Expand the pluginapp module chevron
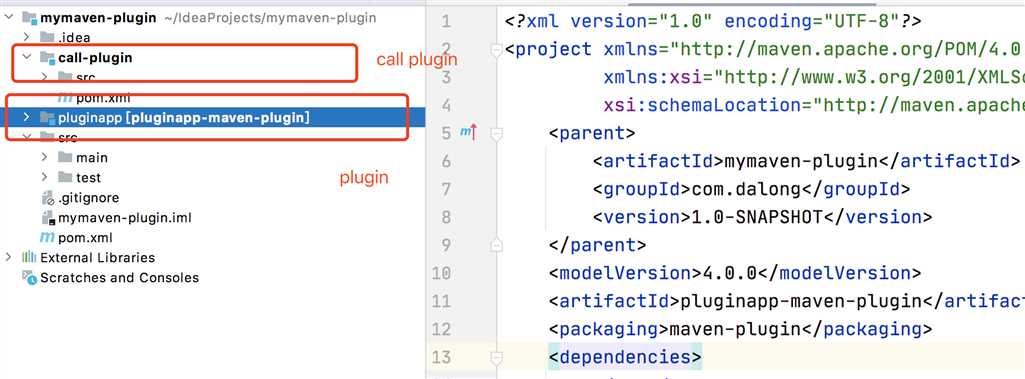 point(26,118)
